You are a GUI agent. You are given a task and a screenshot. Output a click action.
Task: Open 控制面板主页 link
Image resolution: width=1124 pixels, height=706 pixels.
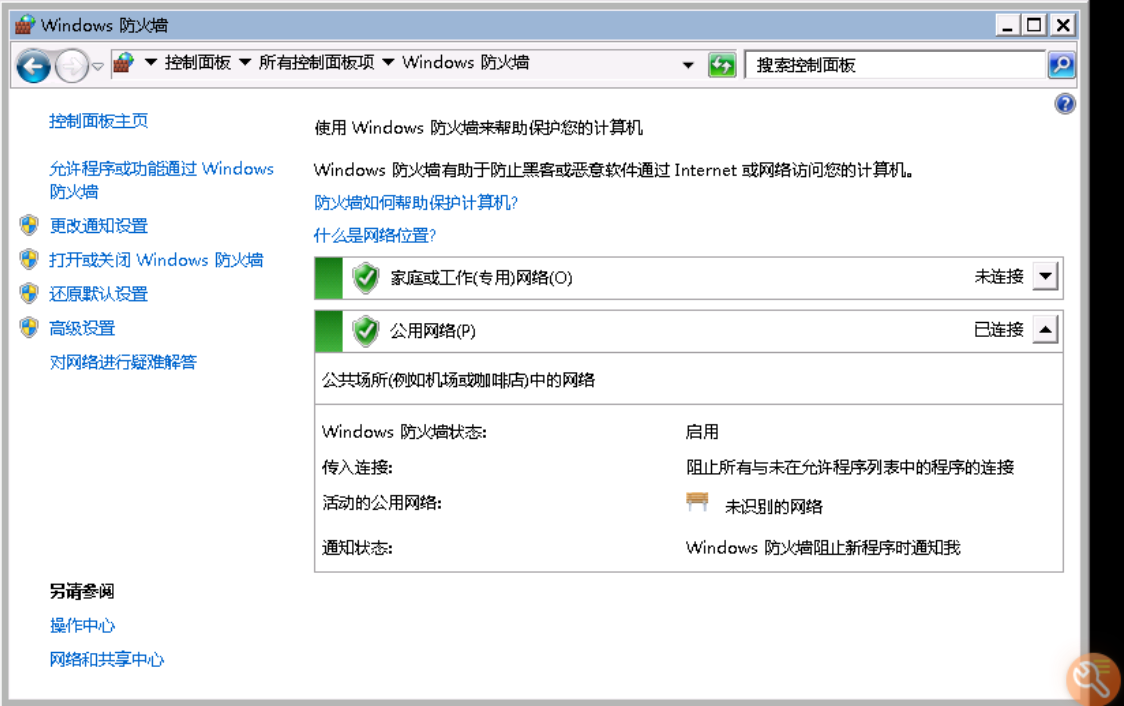coord(99,121)
